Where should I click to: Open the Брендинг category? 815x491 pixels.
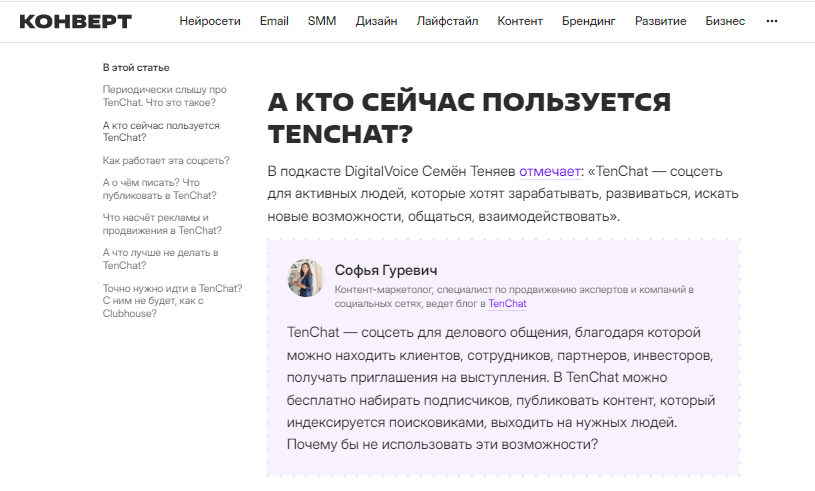(x=588, y=21)
